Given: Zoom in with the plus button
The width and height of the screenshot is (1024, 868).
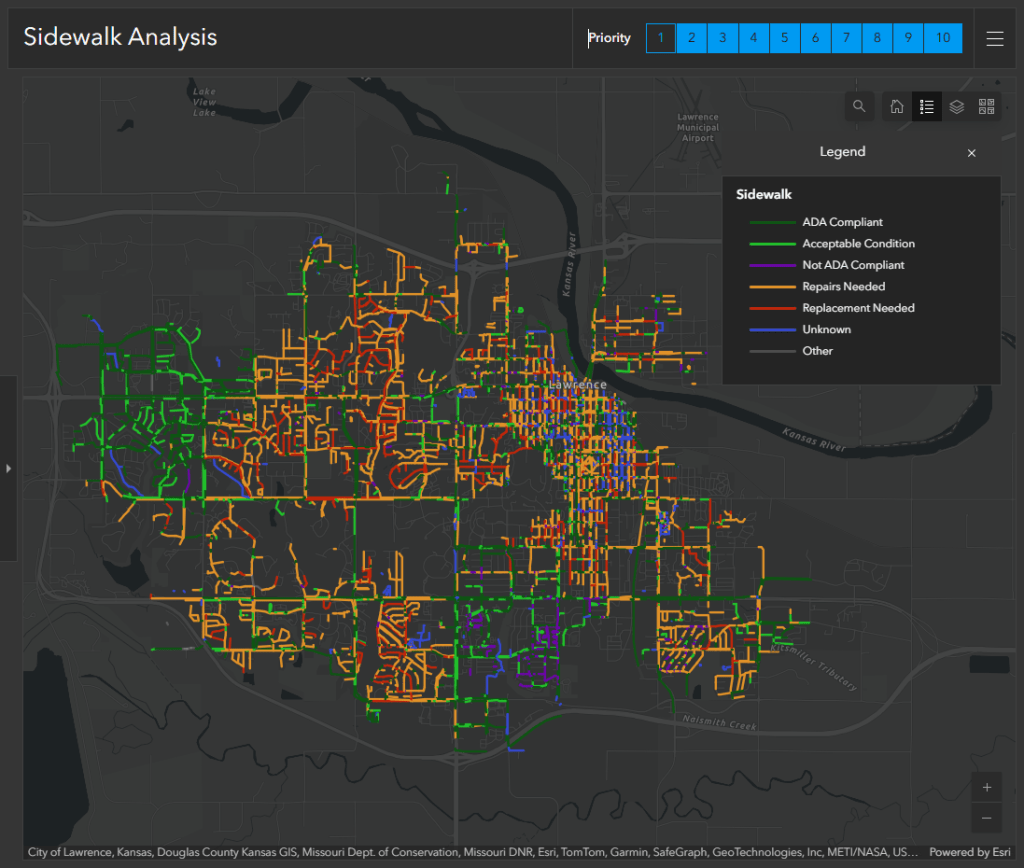Looking at the screenshot, I should tap(986, 788).
